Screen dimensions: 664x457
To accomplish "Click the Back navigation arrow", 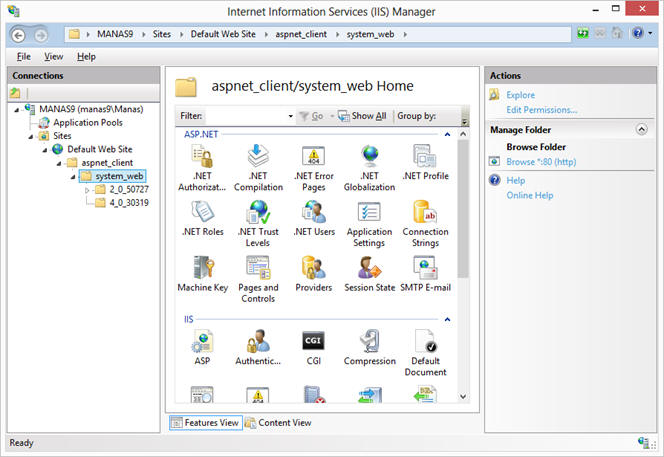I will 18,35.
